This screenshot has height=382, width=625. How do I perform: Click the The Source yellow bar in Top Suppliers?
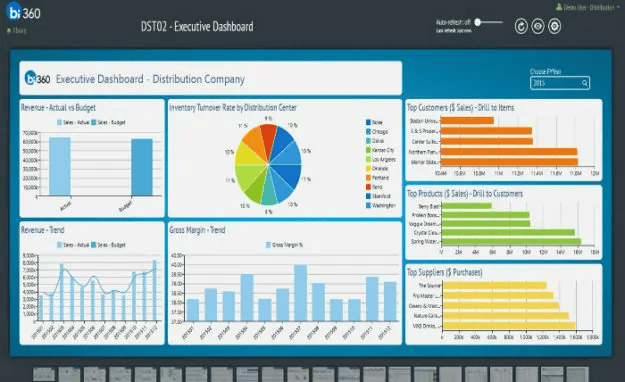[495, 286]
